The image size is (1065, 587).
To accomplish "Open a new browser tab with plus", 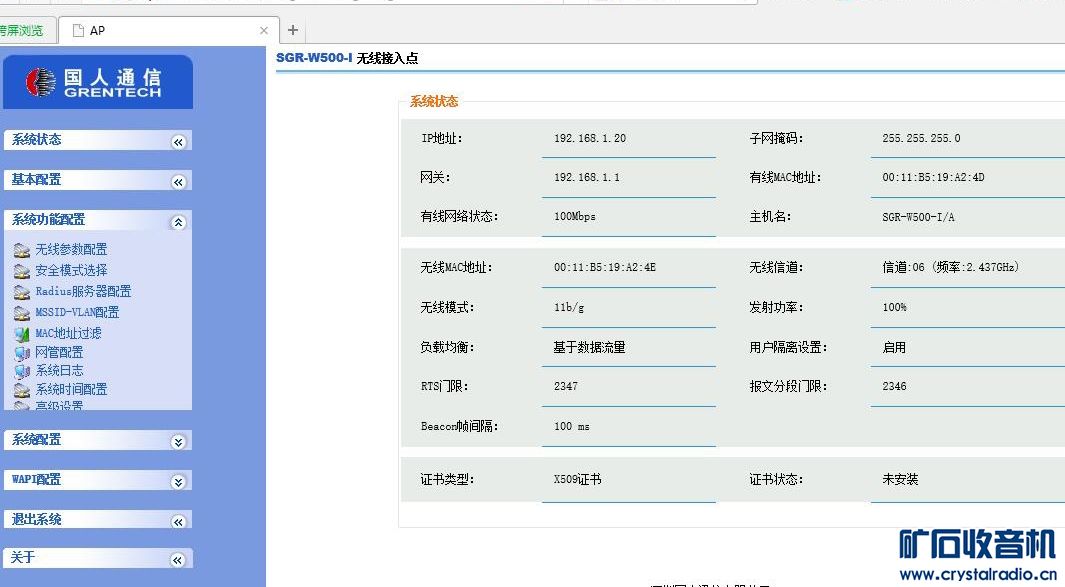I will point(293,30).
